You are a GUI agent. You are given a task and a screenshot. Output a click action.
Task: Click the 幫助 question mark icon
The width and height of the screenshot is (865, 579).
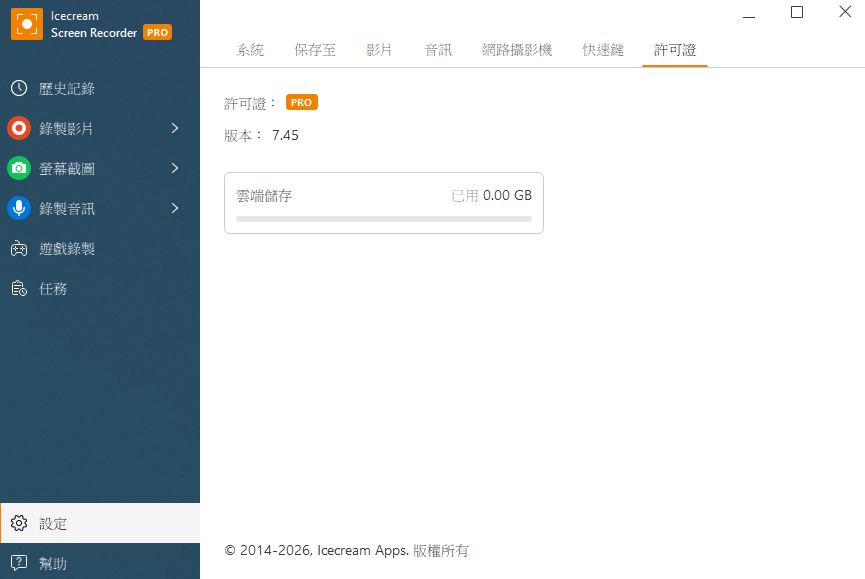(19, 563)
